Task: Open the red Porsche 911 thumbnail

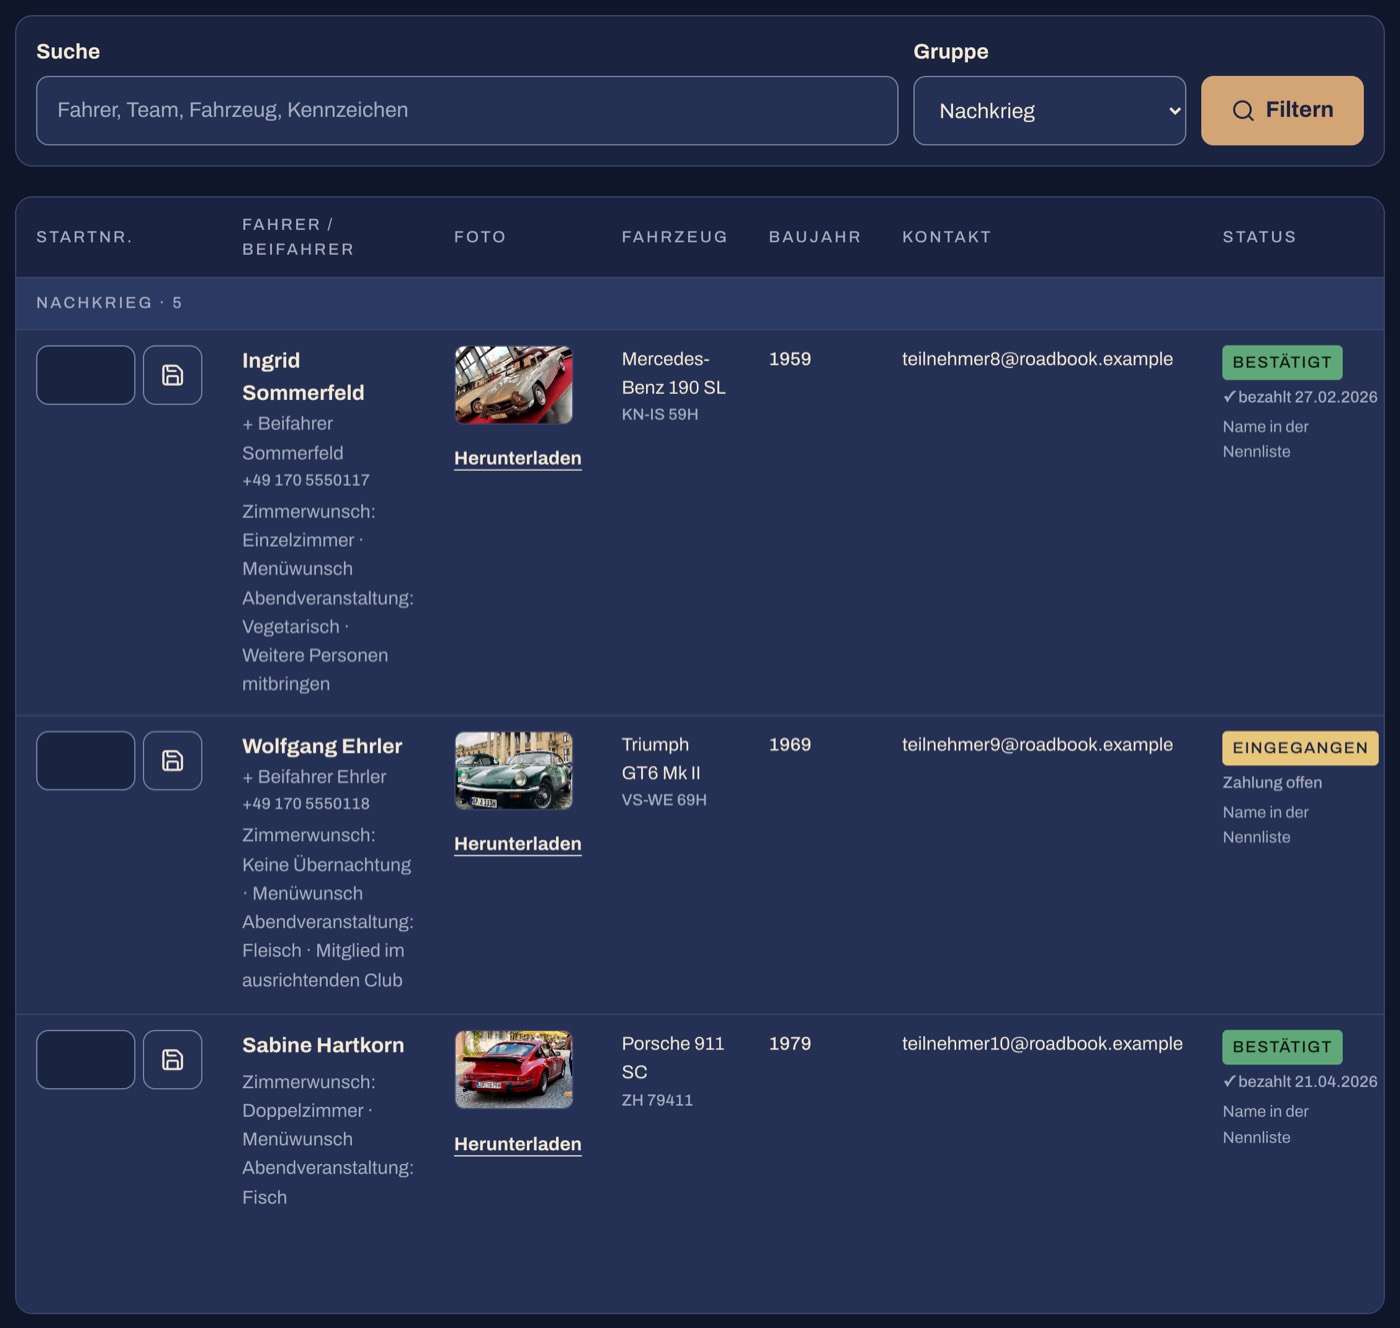Action: (514, 1070)
